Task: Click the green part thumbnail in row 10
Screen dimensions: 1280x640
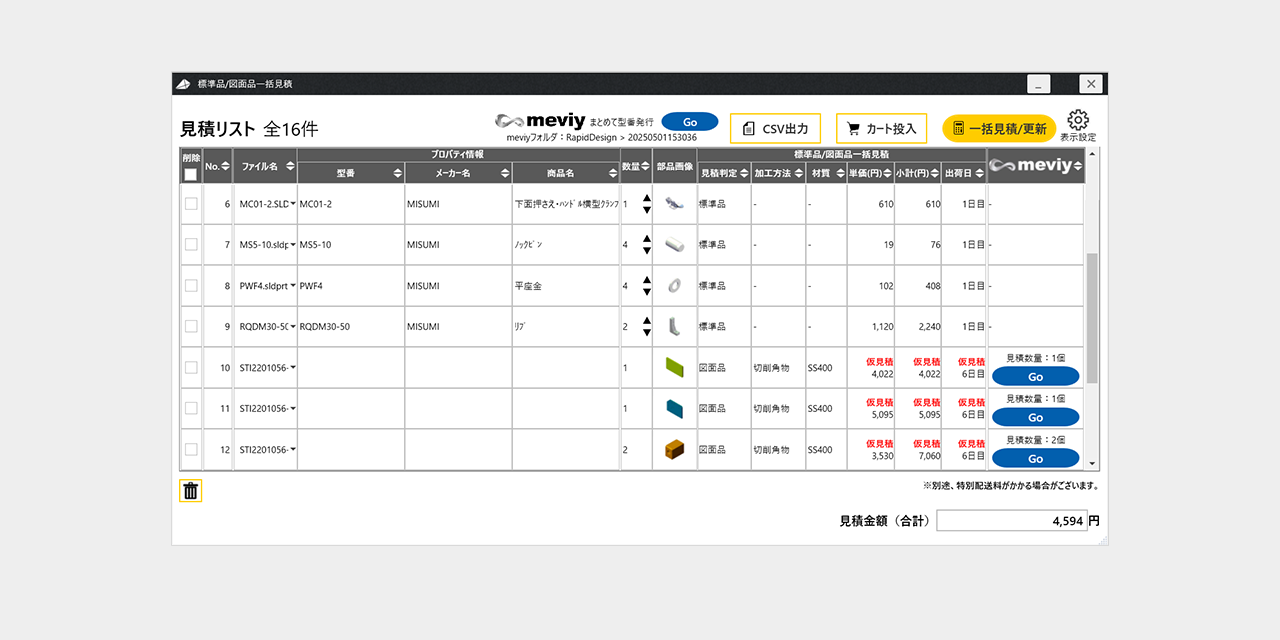Action: tap(675, 368)
